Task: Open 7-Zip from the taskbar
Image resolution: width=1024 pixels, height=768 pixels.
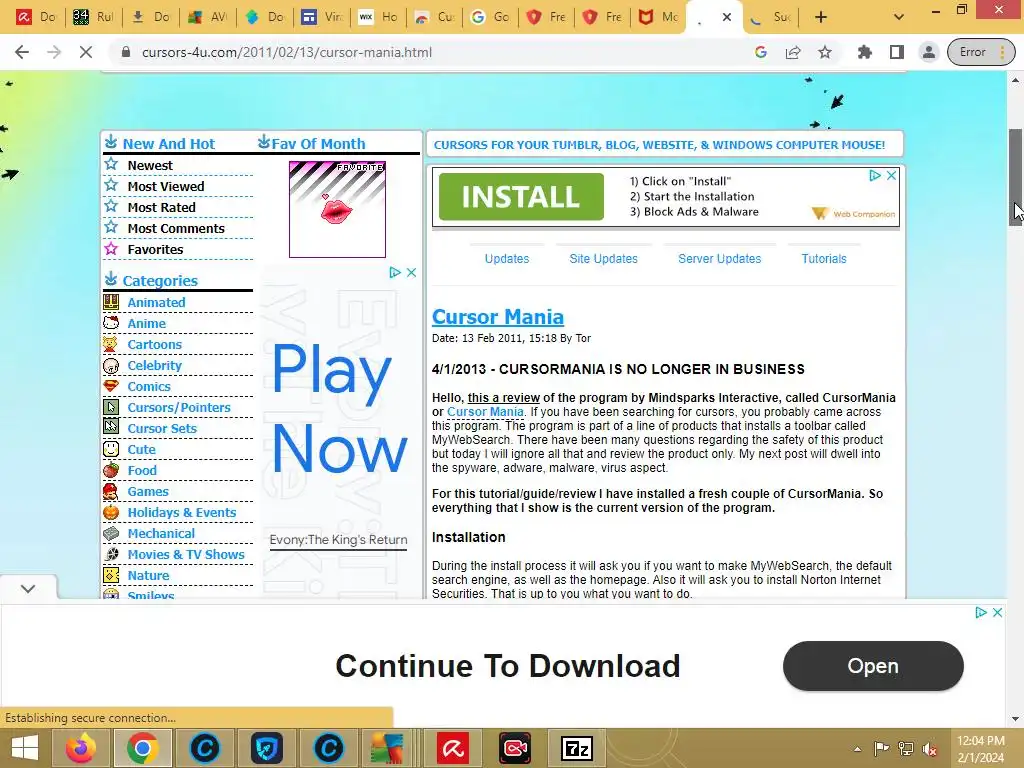Action: pos(577,748)
